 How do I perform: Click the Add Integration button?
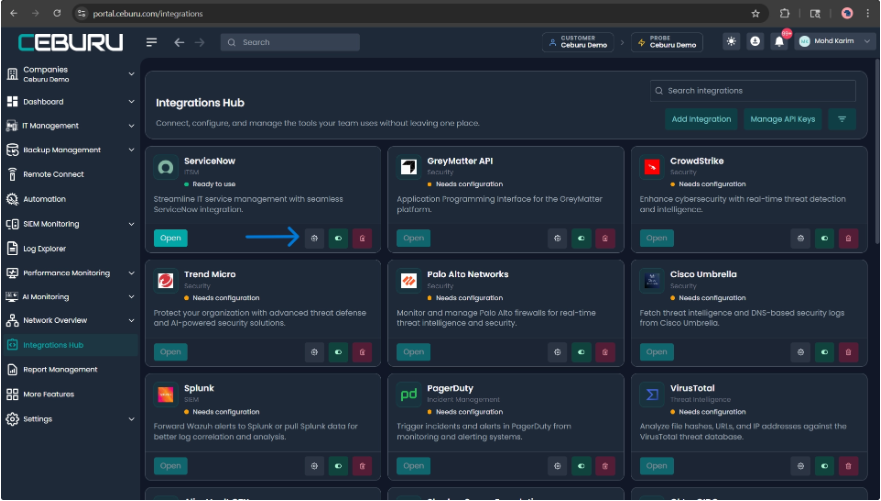(701, 119)
